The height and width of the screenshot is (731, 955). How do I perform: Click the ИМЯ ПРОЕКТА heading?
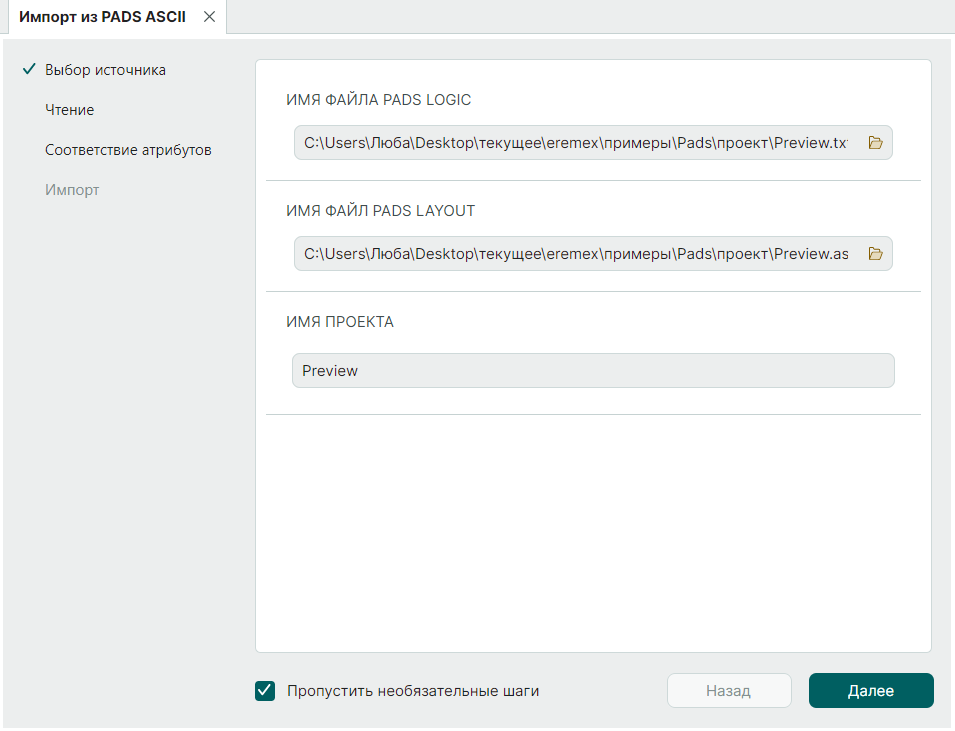coord(340,322)
